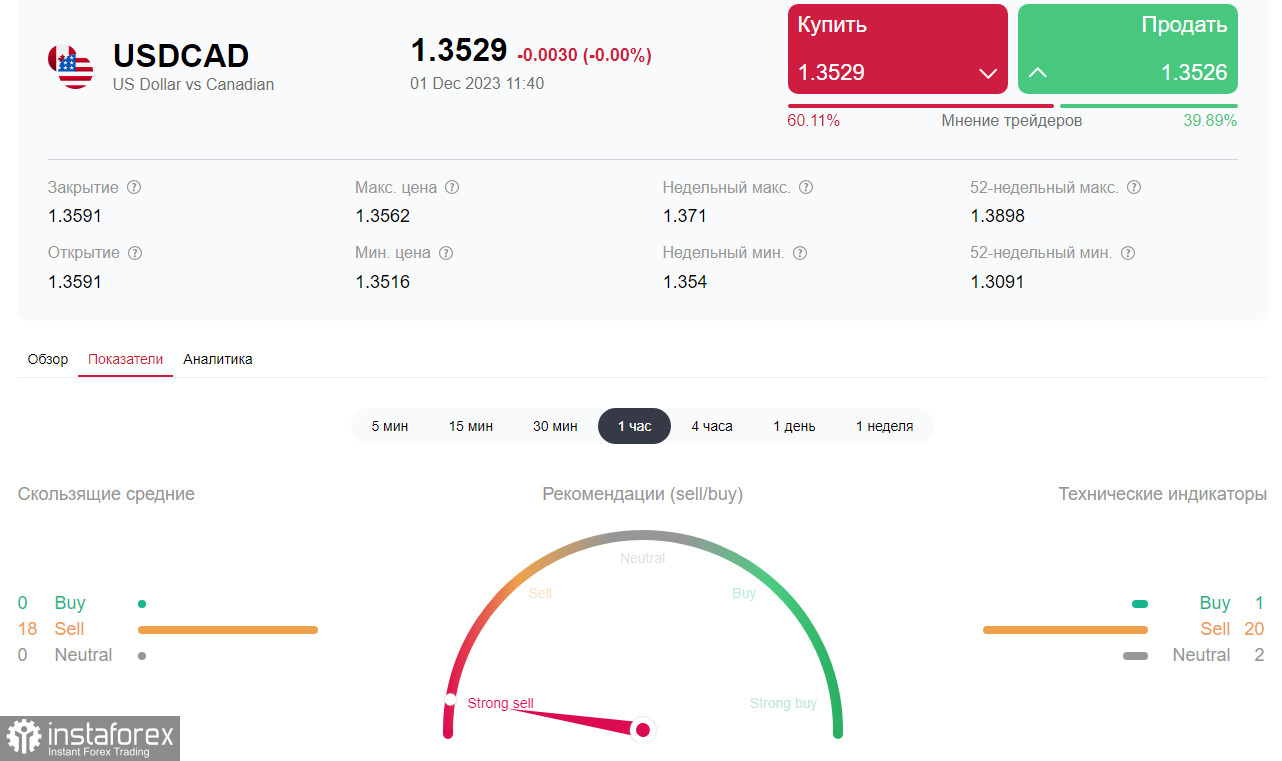Click the gauge needle pivot dot
This screenshot has width=1282, height=761.
[643, 730]
